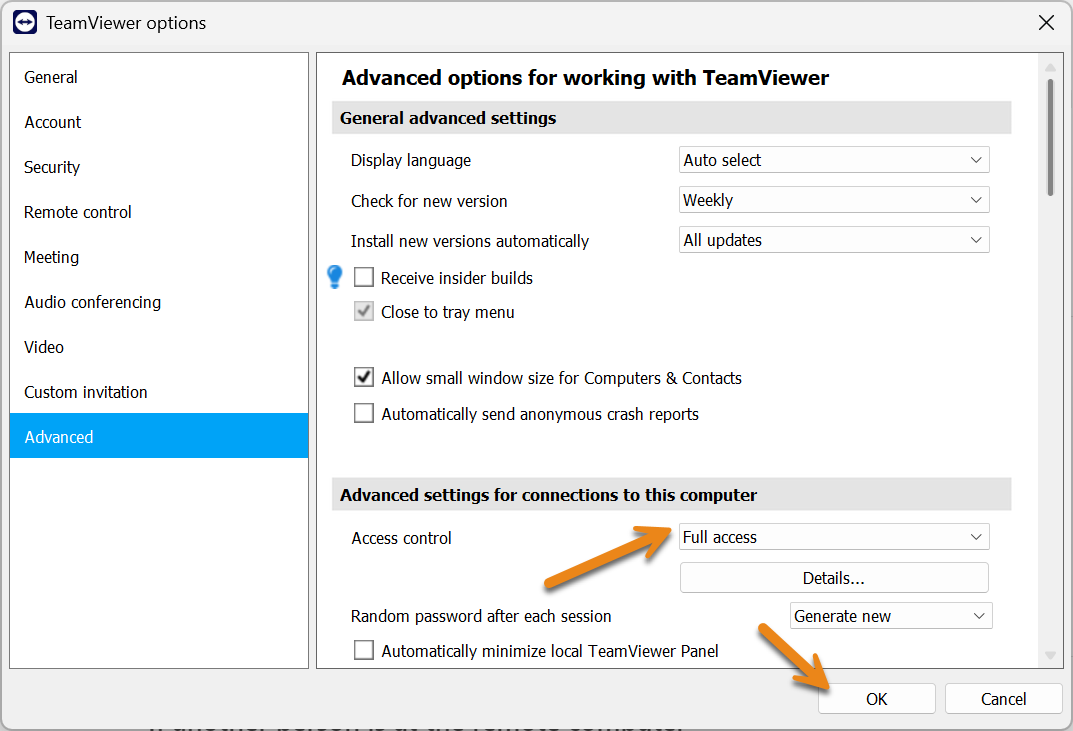Open the Check for new version dropdown
Screen dimensions: 1073x731
click(x=834, y=200)
